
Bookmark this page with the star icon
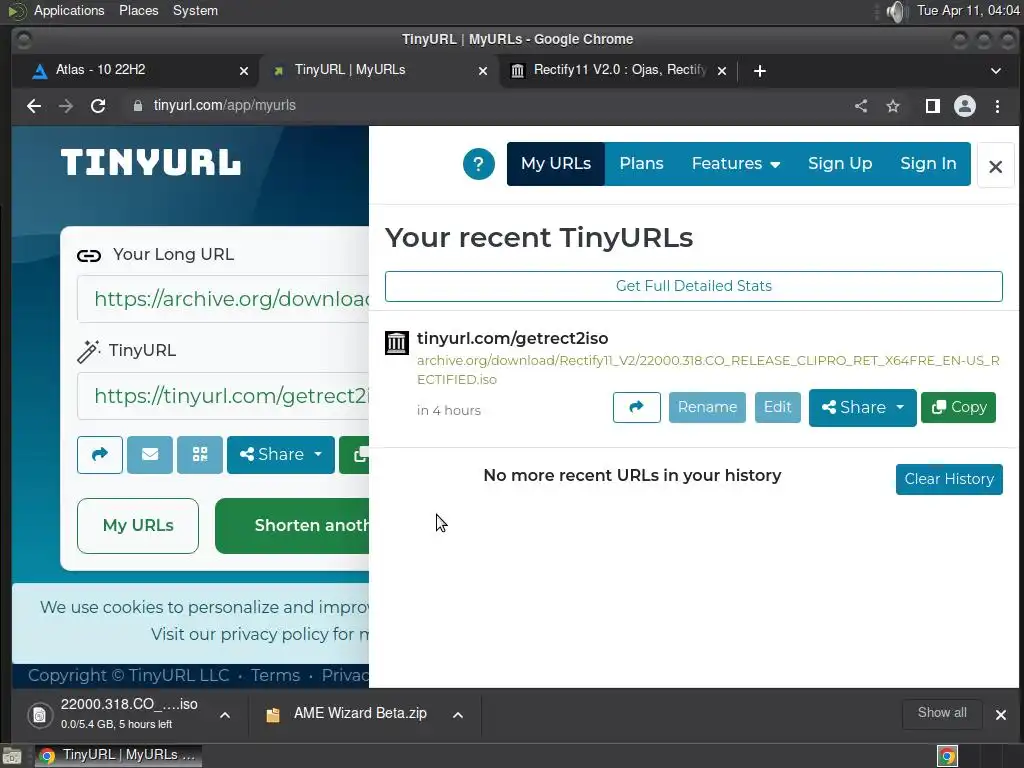click(893, 106)
